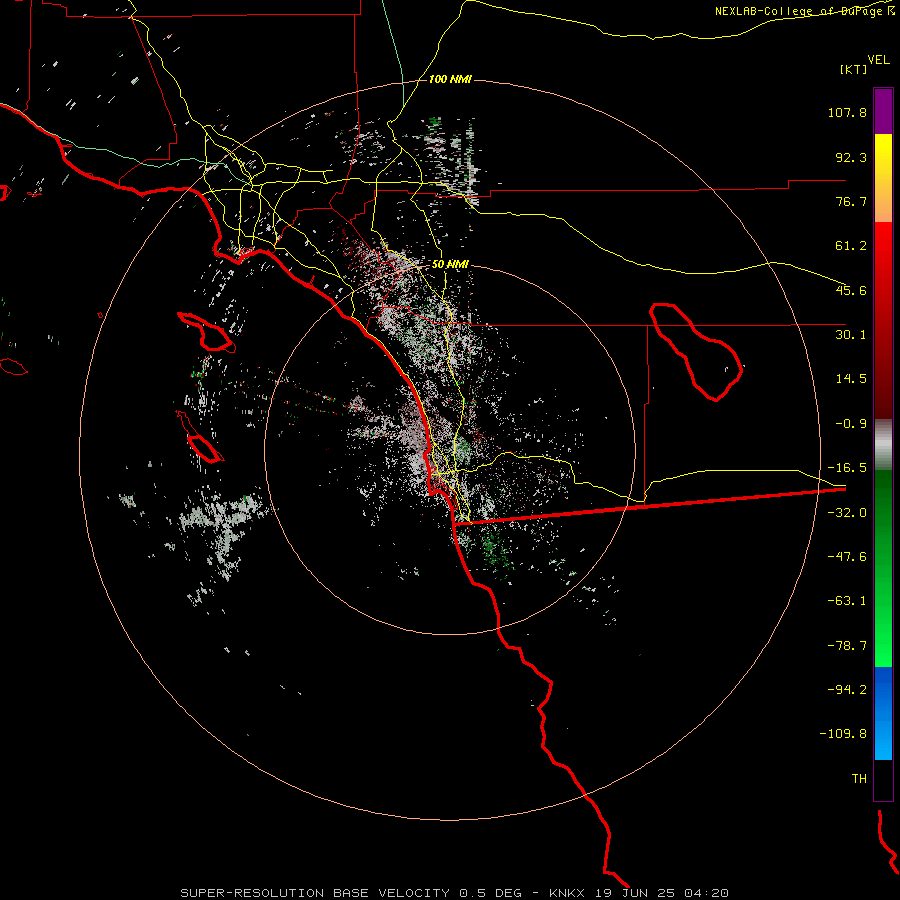Click the 76.7 velocity scale value
The image size is (900, 900).
click(851, 201)
